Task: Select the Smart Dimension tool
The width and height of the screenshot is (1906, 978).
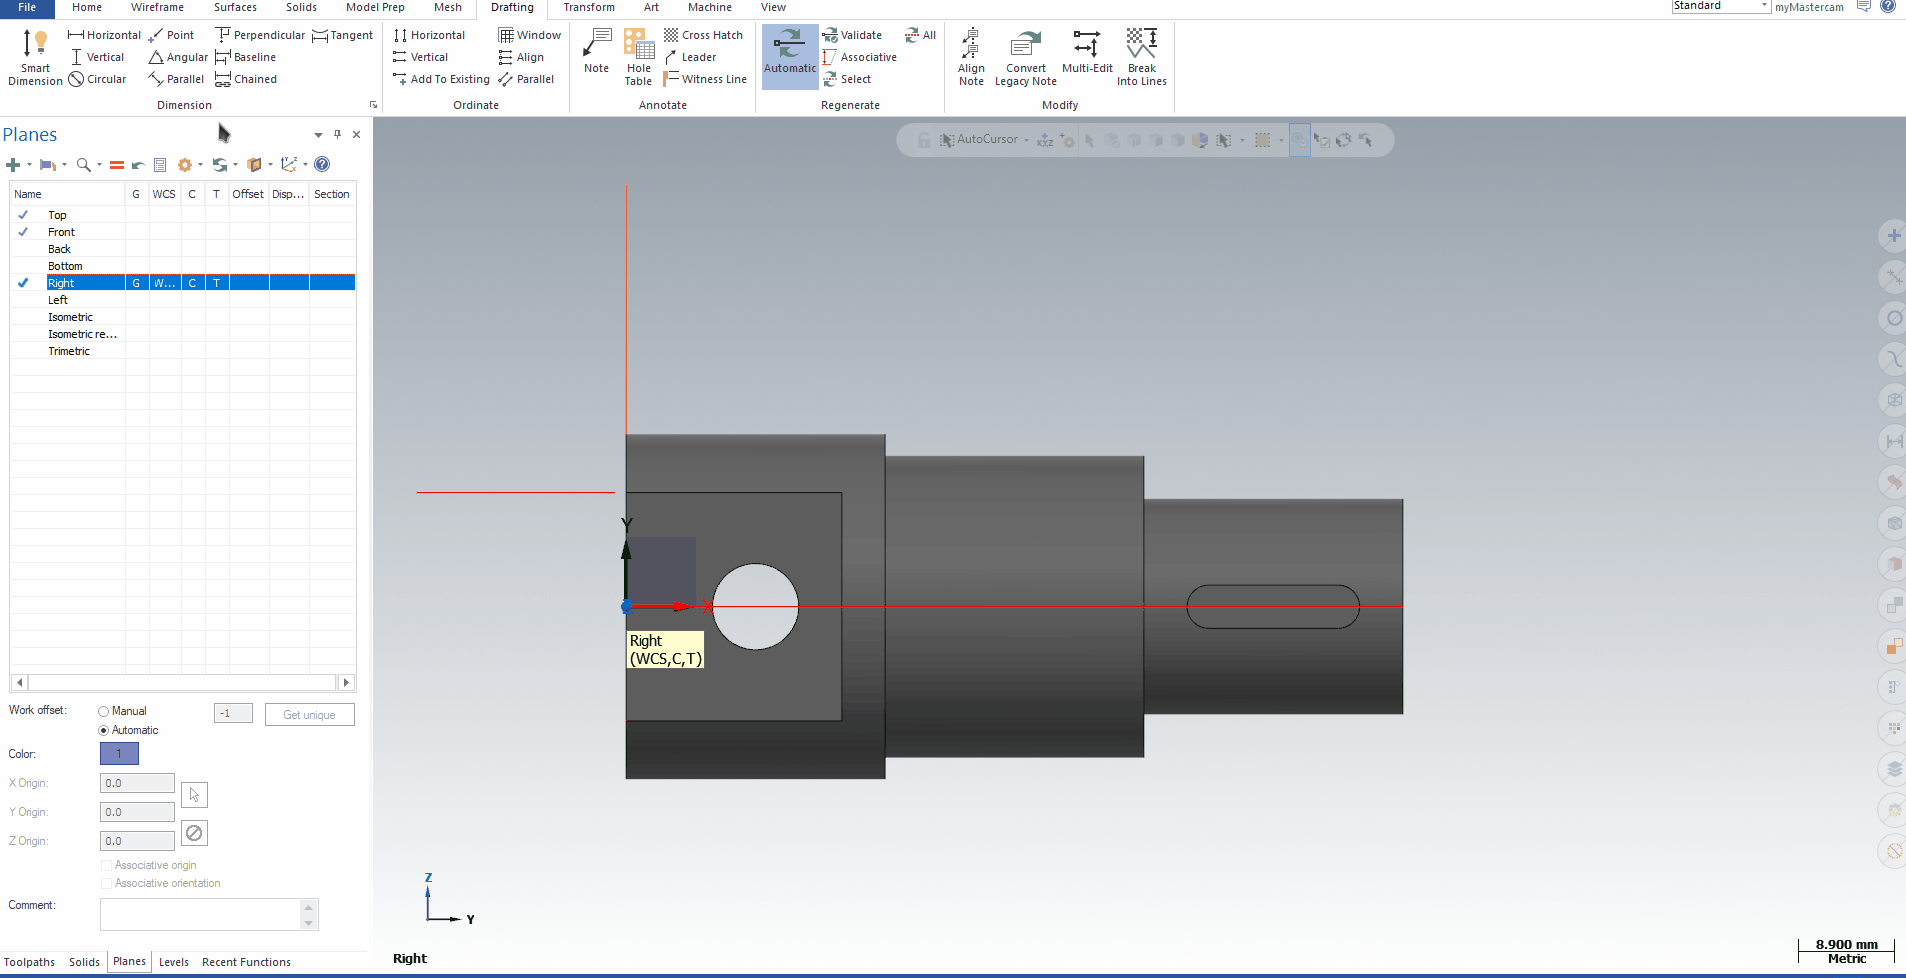Action: coord(35,57)
